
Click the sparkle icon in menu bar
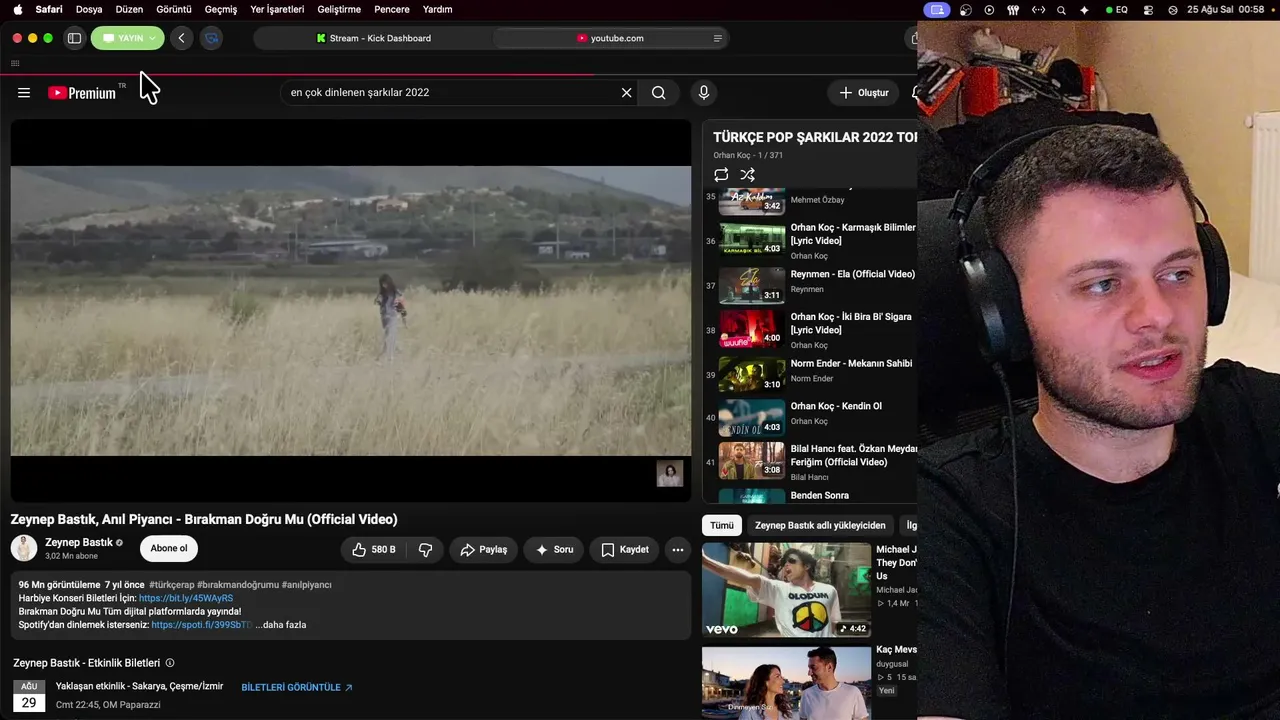[1085, 9]
